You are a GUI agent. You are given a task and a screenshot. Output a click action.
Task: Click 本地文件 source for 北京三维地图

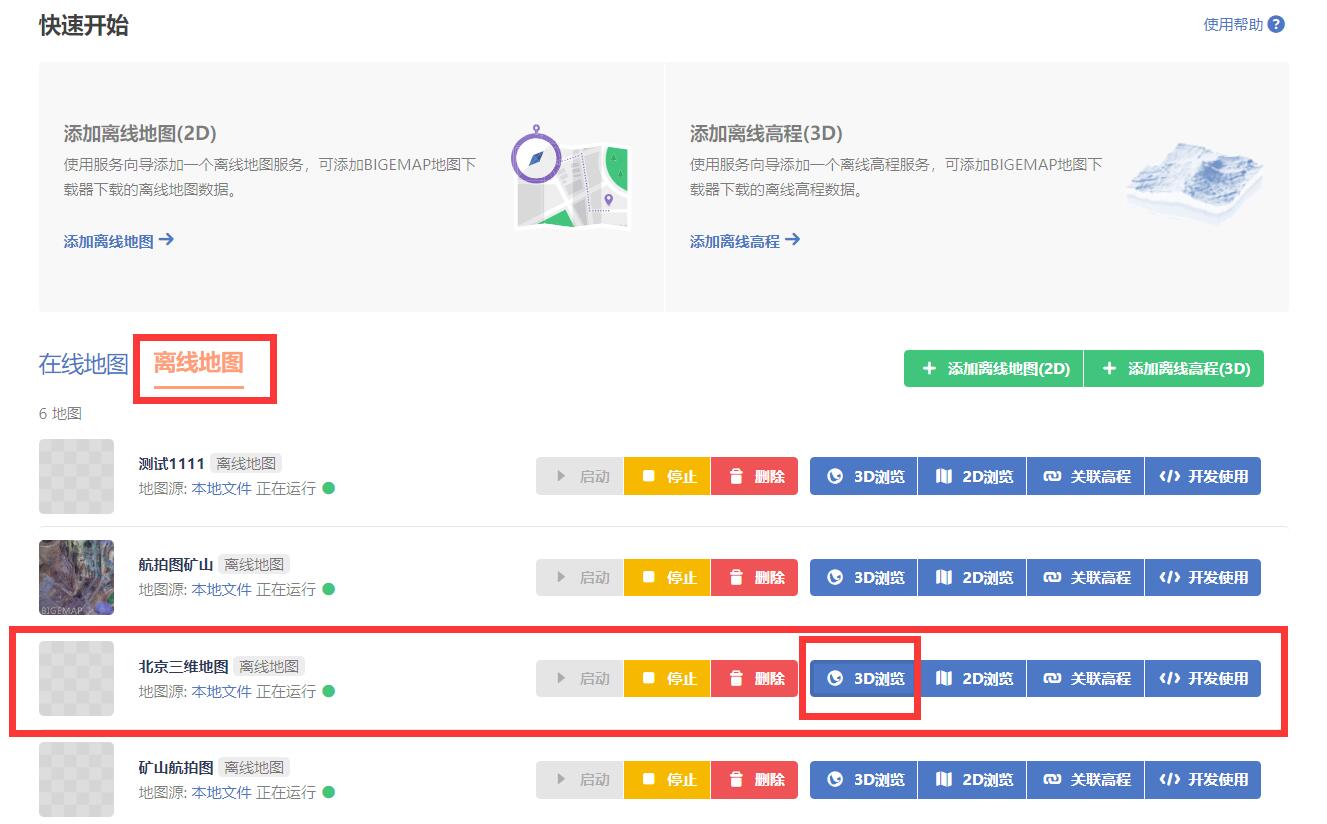pos(222,691)
